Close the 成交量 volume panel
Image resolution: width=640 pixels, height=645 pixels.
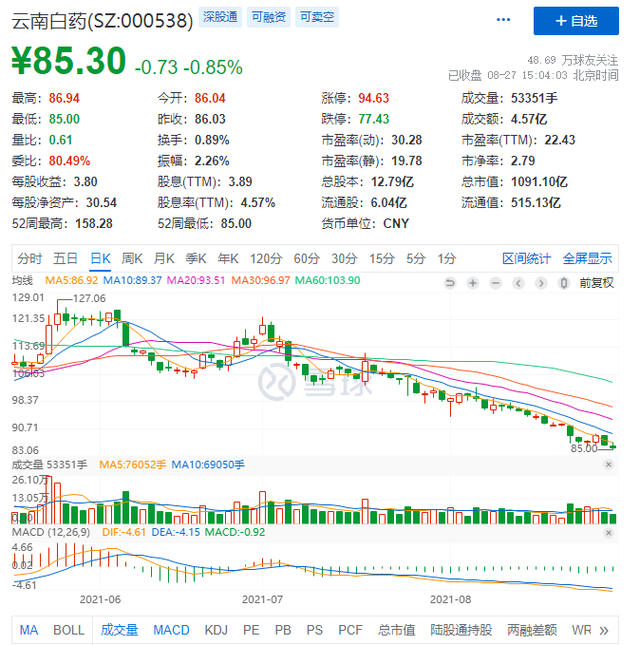tap(608, 464)
